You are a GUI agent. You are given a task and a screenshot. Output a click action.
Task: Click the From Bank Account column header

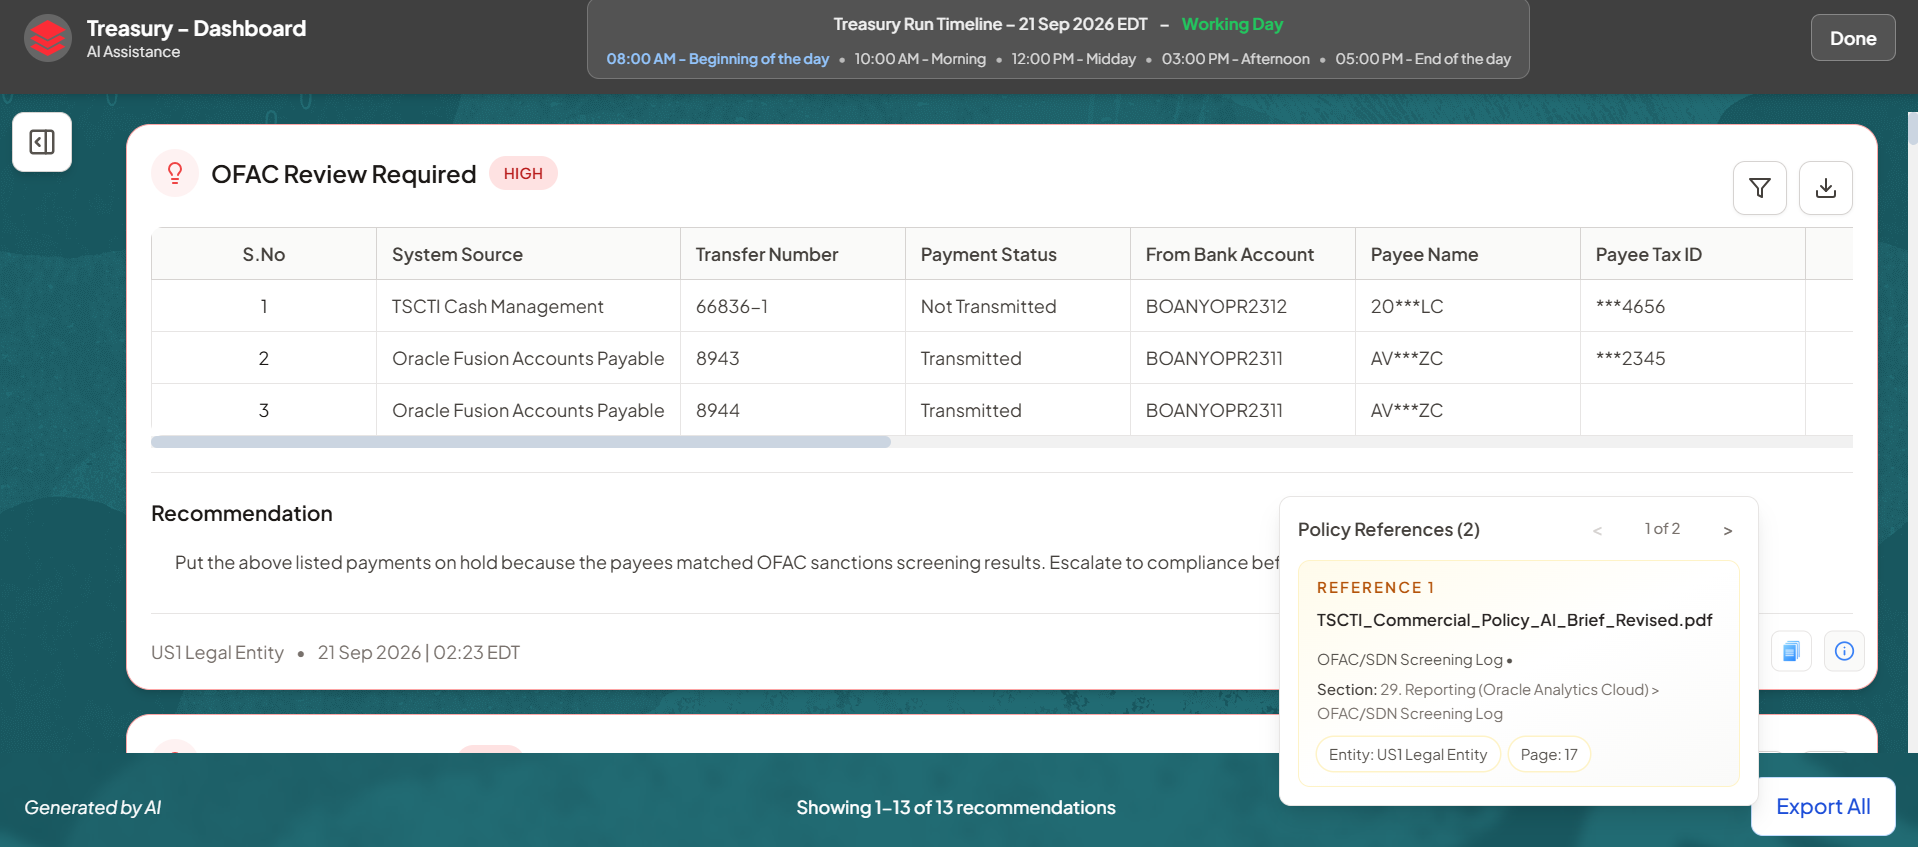coord(1243,254)
